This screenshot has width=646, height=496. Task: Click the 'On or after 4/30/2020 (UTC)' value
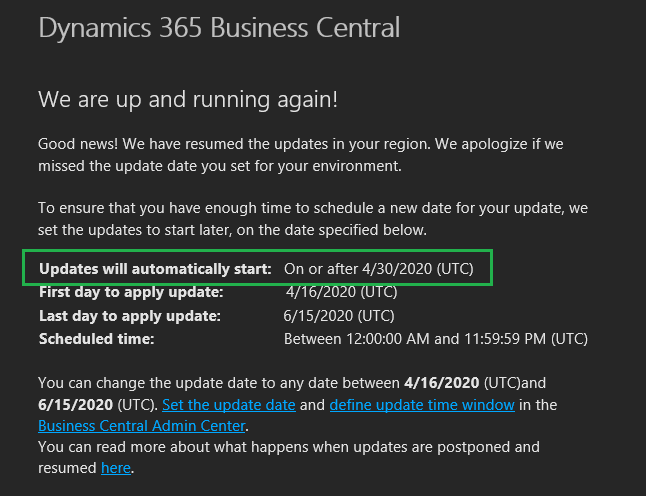click(379, 269)
